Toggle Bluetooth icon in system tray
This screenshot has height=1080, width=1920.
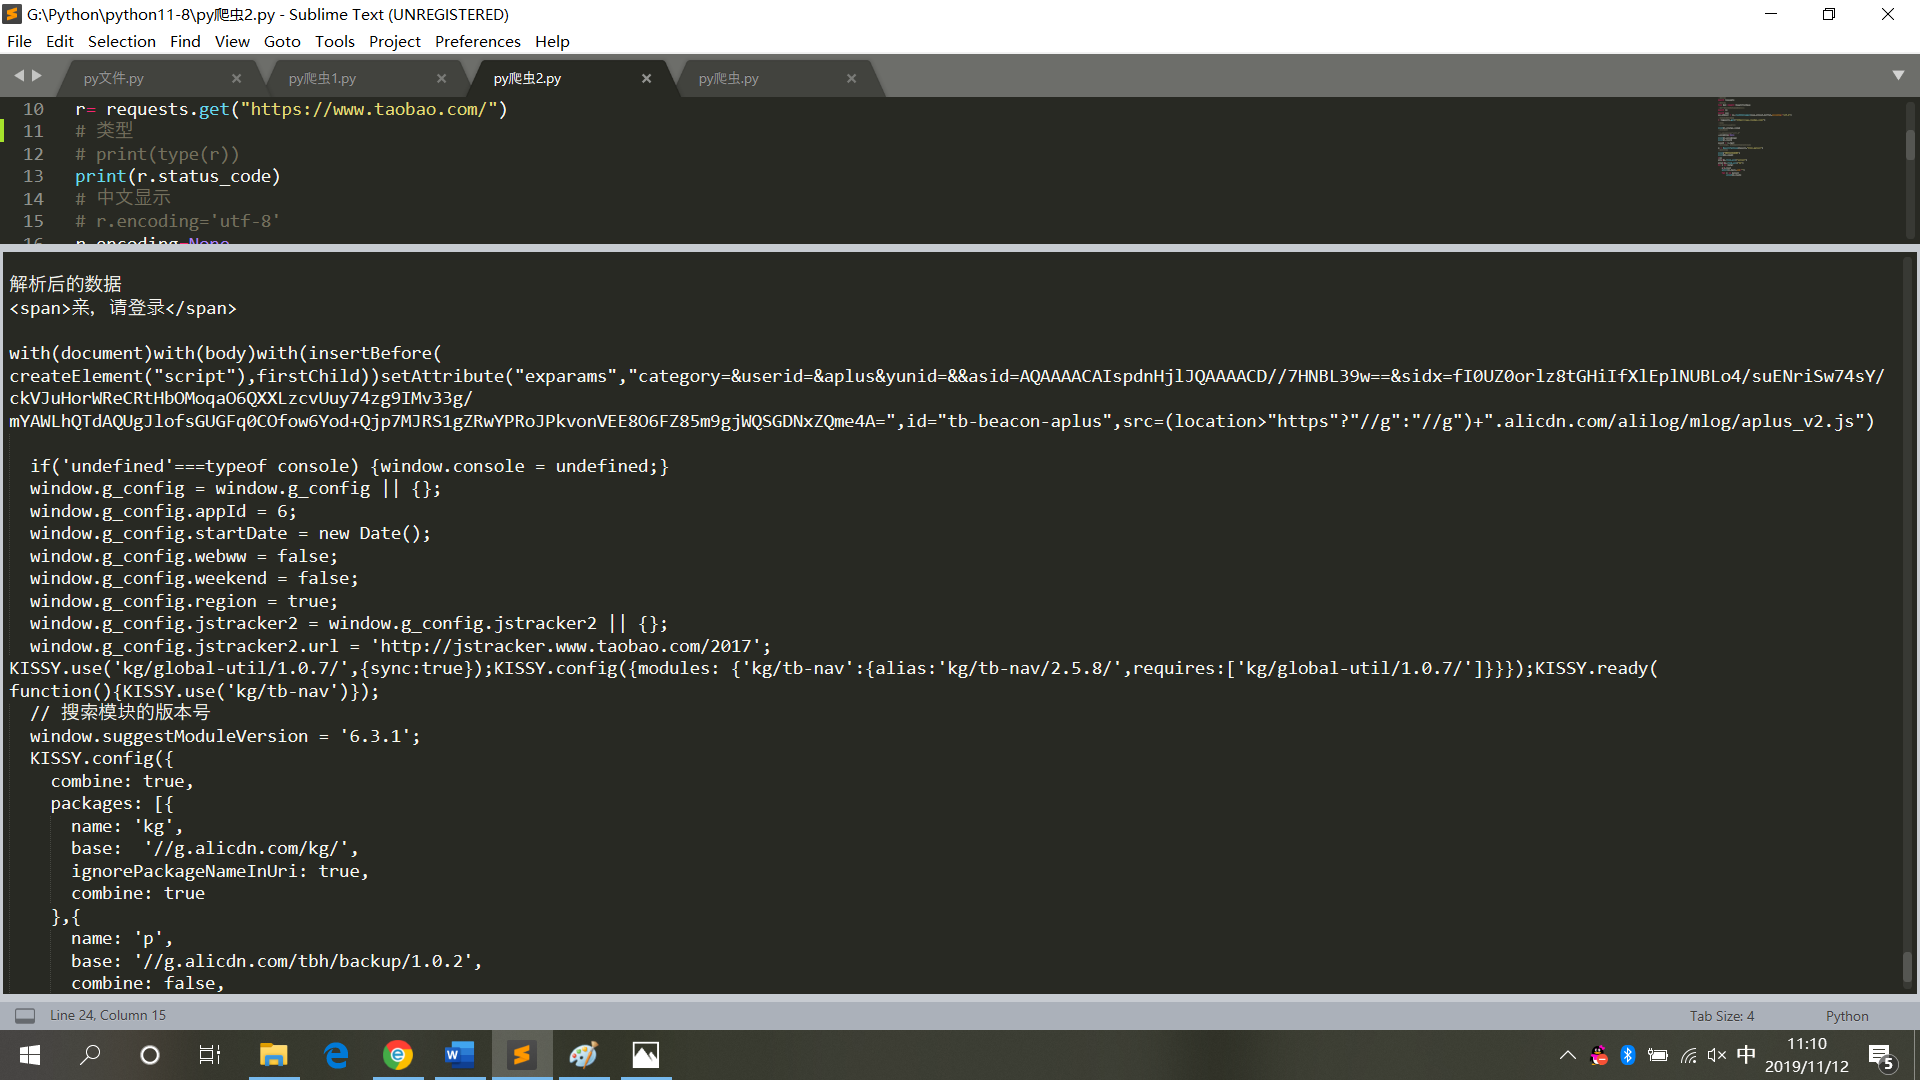coord(1628,1055)
